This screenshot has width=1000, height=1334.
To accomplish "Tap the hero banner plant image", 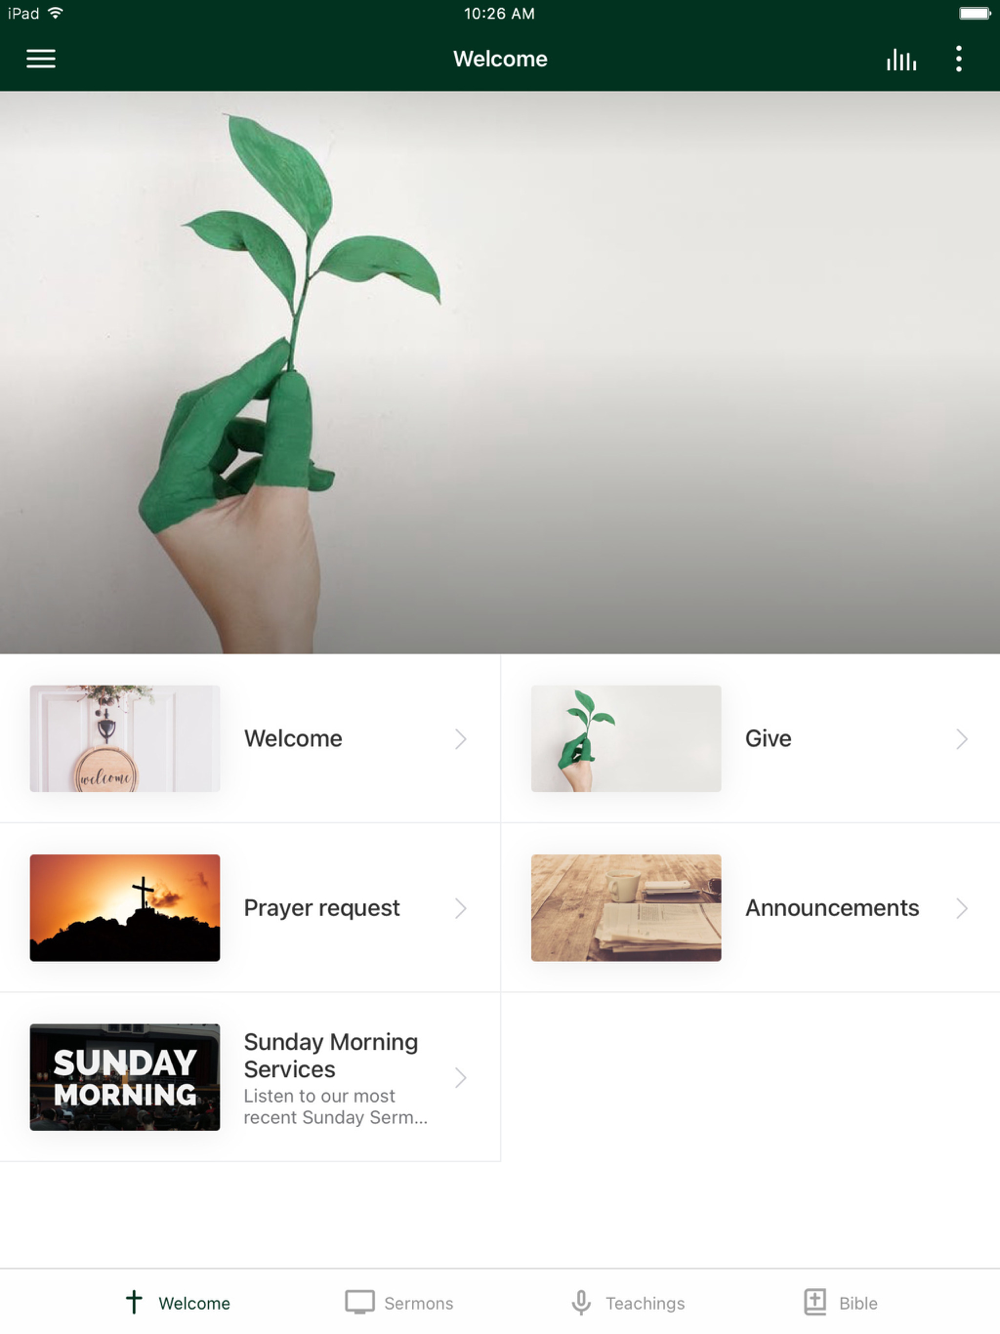I will [x=500, y=373].
